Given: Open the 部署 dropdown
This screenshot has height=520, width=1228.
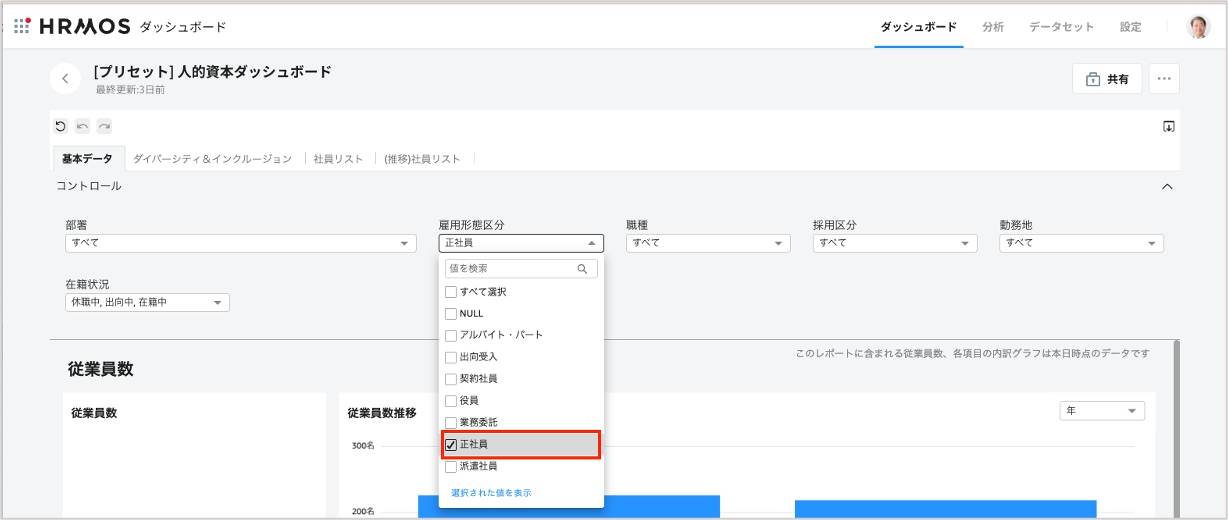Looking at the screenshot, I should pyautogui.click(x=240, y=243).
